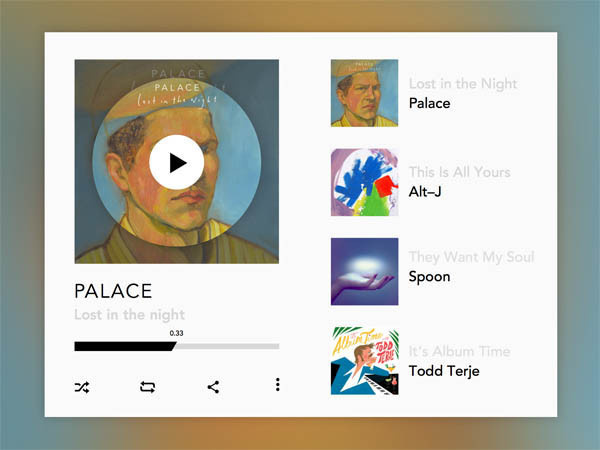600x450 pixels.
Task: Click the 0.33 progress time marker
Action: (176, 333)
